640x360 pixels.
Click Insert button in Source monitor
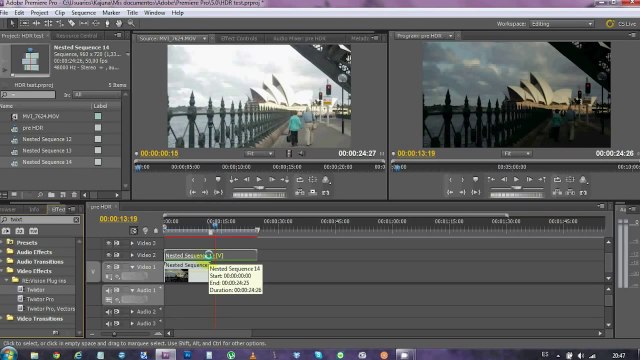300,192
